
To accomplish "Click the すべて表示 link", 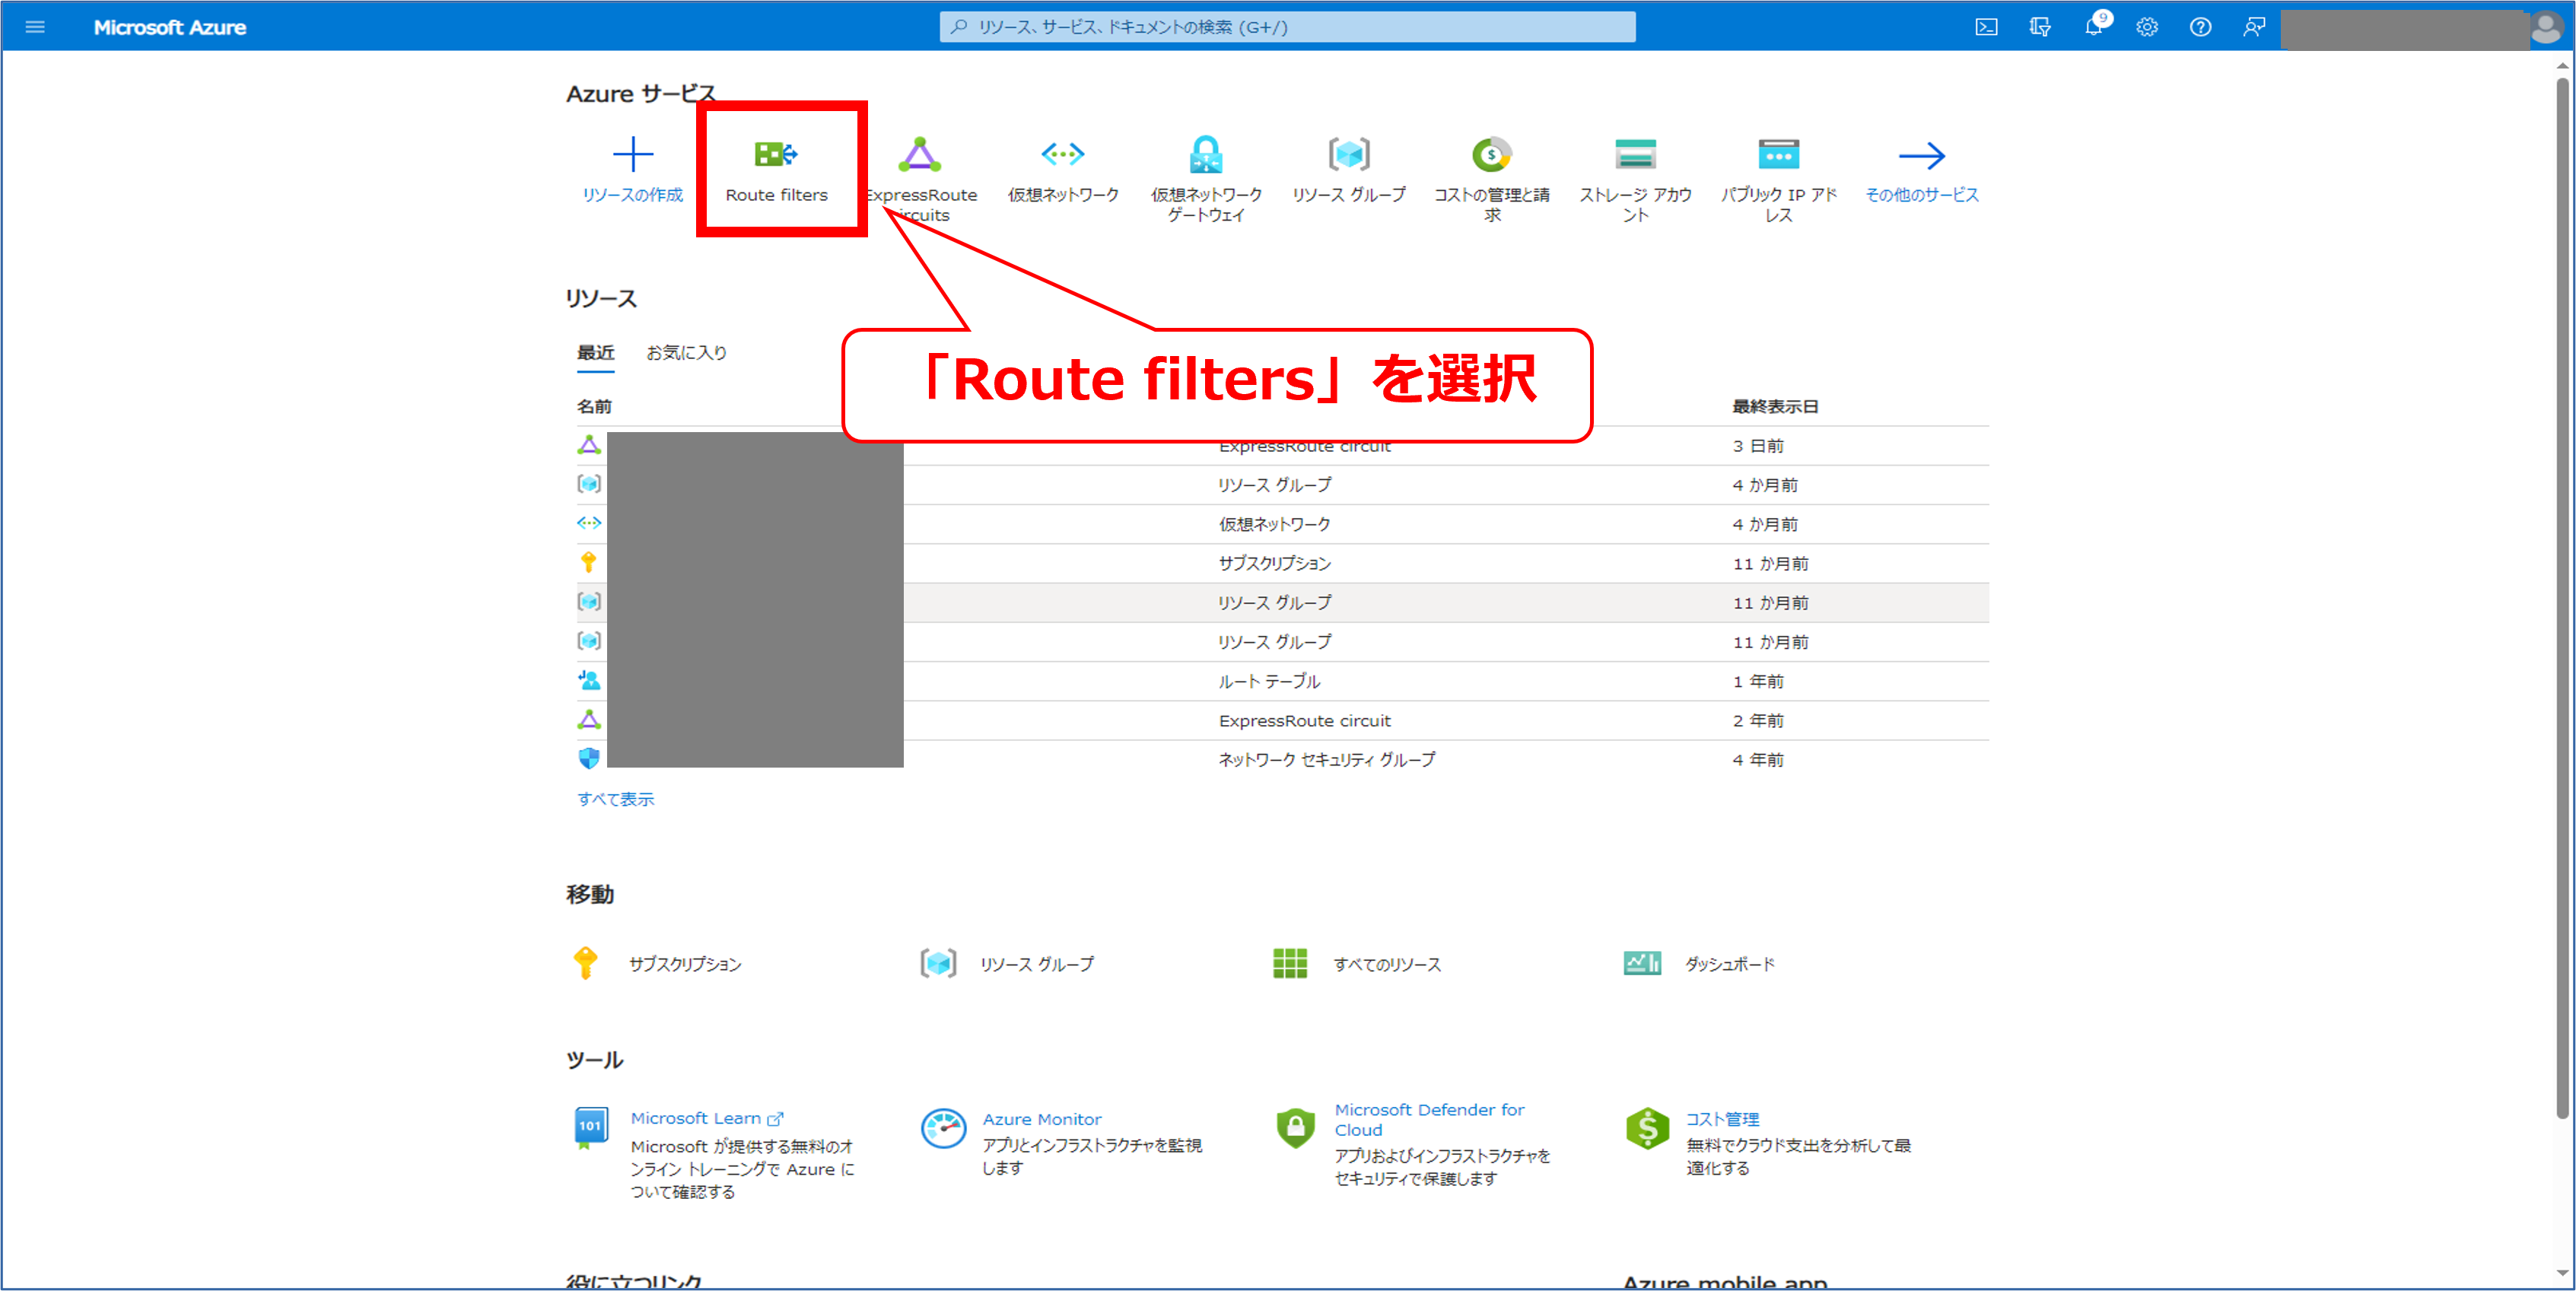I will tap(615, 799).
